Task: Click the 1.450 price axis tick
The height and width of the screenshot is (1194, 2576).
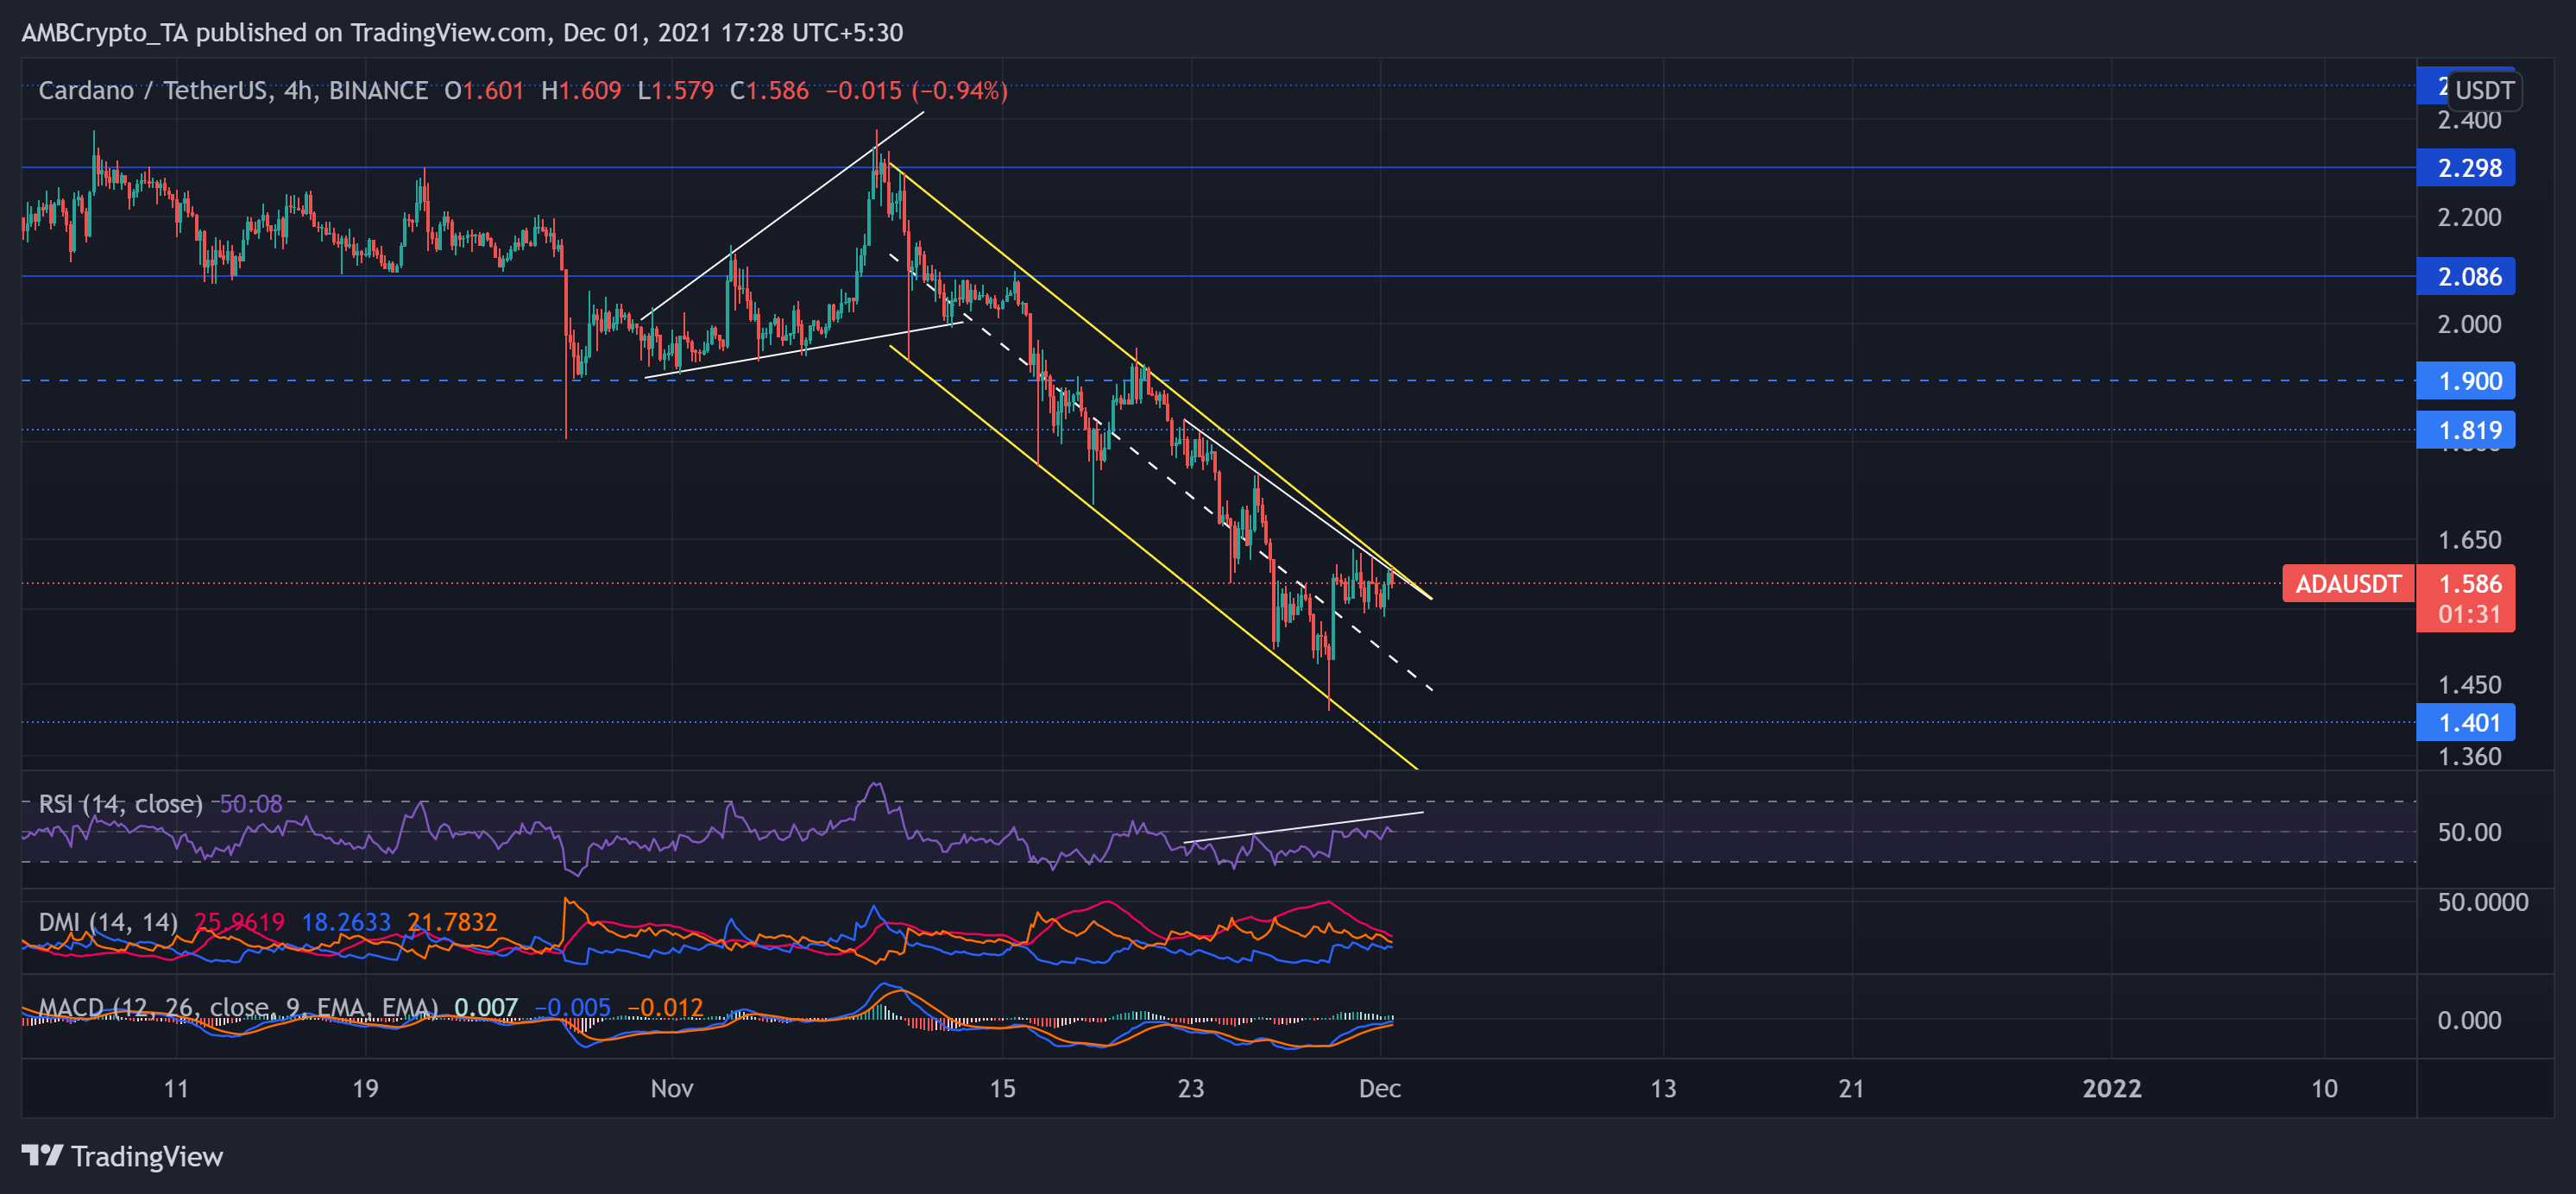Action: click(x=2469, y=686)
